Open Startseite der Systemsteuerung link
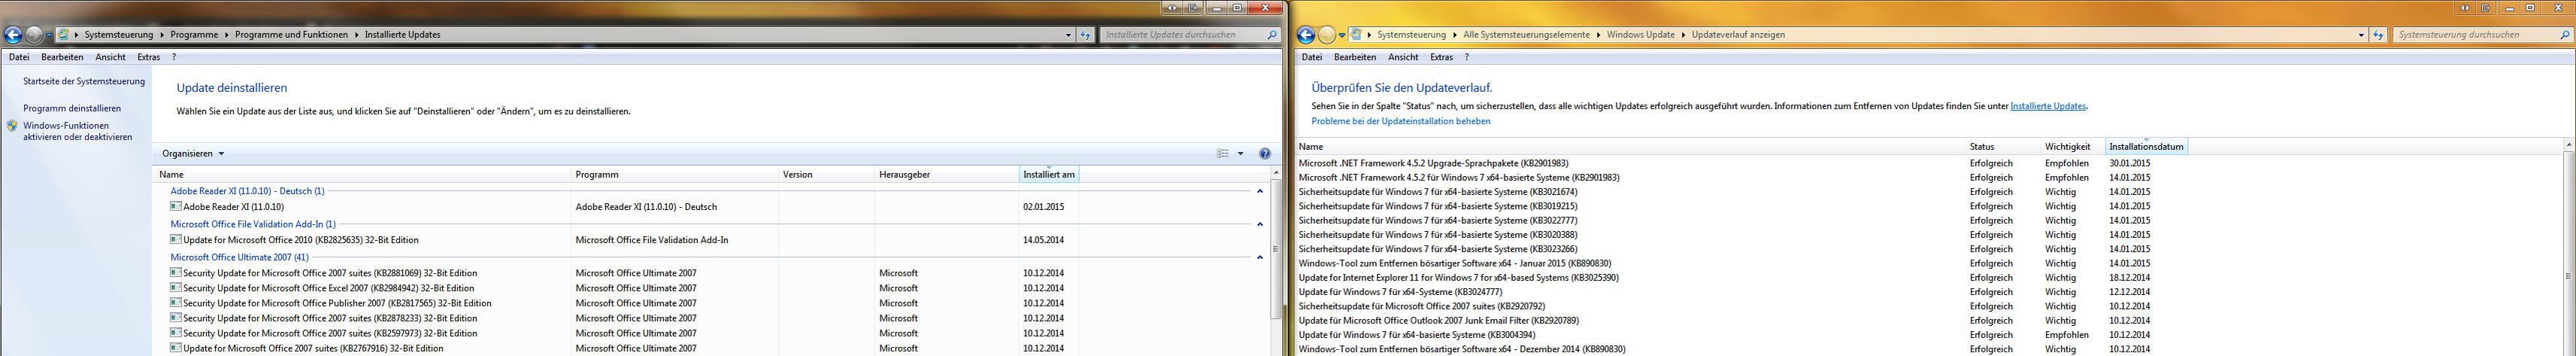 coord(84,81)
